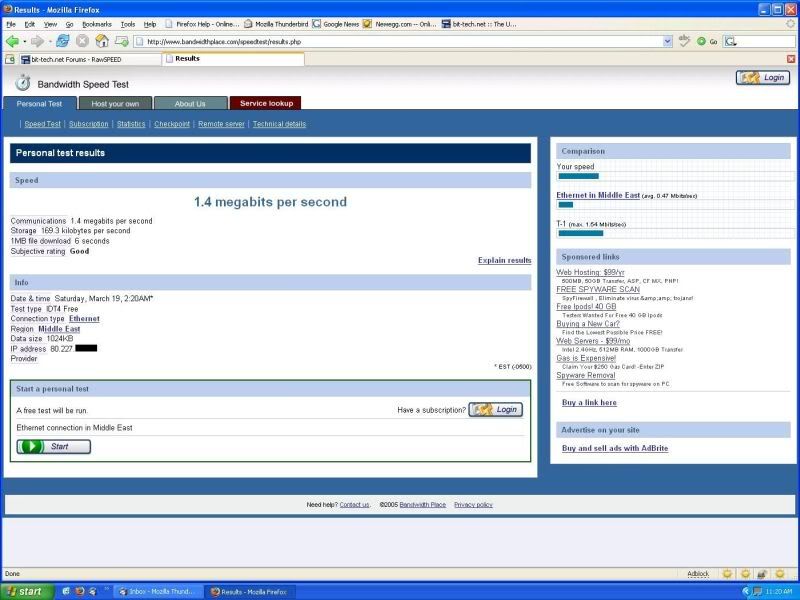Open the File menu

pyautogui.click(x=11, y=24)
